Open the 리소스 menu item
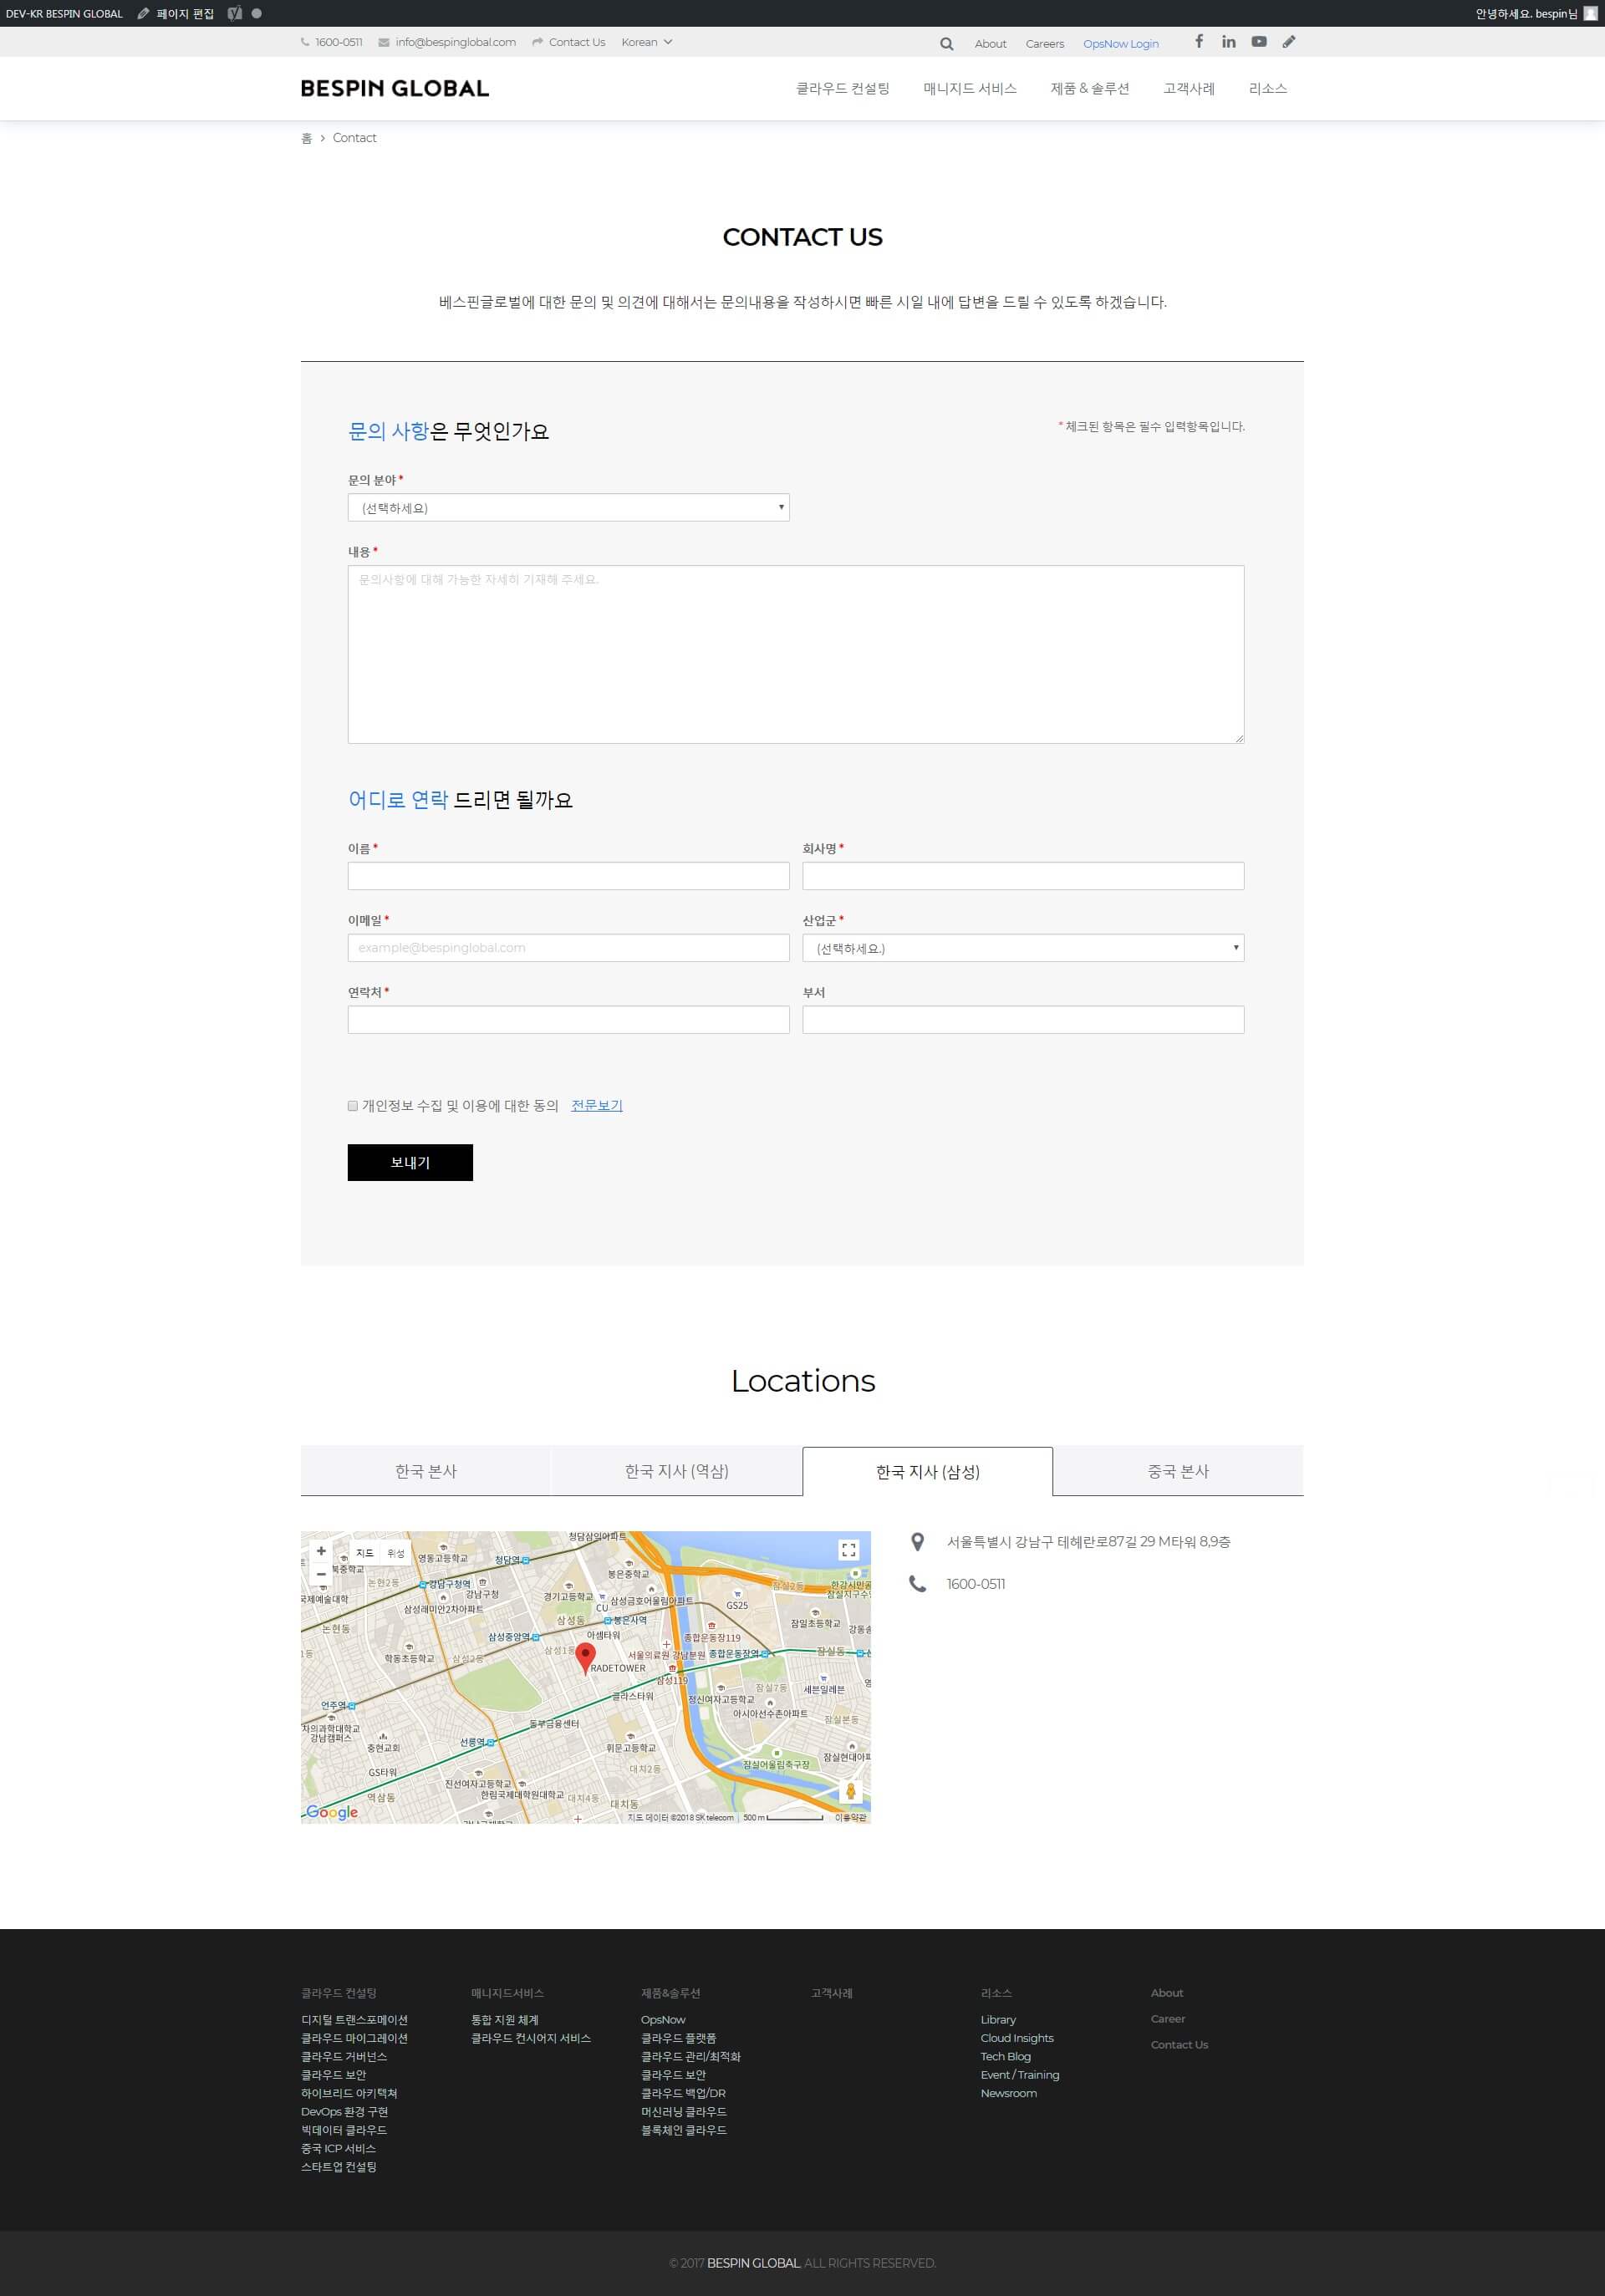This screenshot has width=1605, height=2296. [1268, 88]
